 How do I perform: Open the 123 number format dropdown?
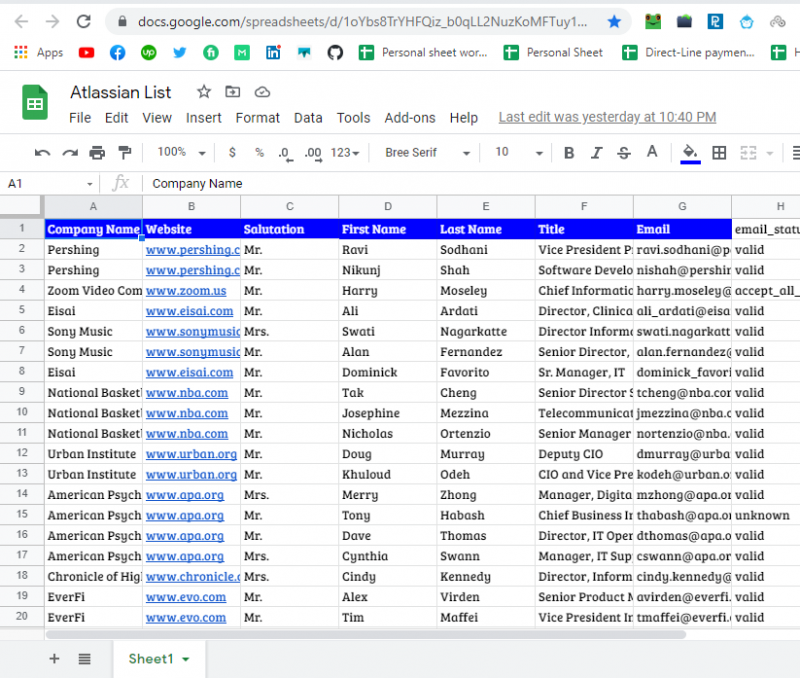coord(345,153)
